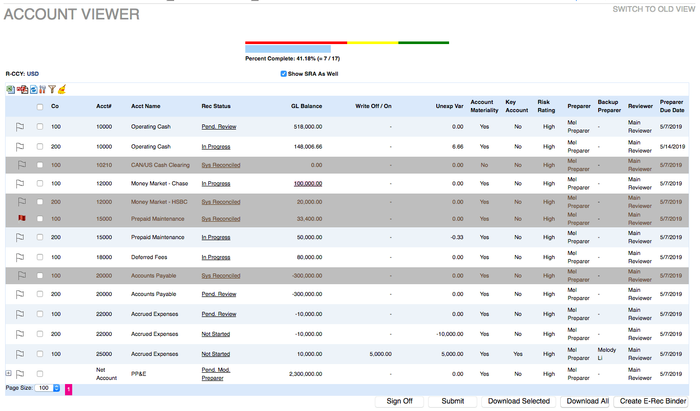Click the PDF export icon in toolbar
Image resolution: width=700 pixels, height=411 pixels.
coord(21,89)
